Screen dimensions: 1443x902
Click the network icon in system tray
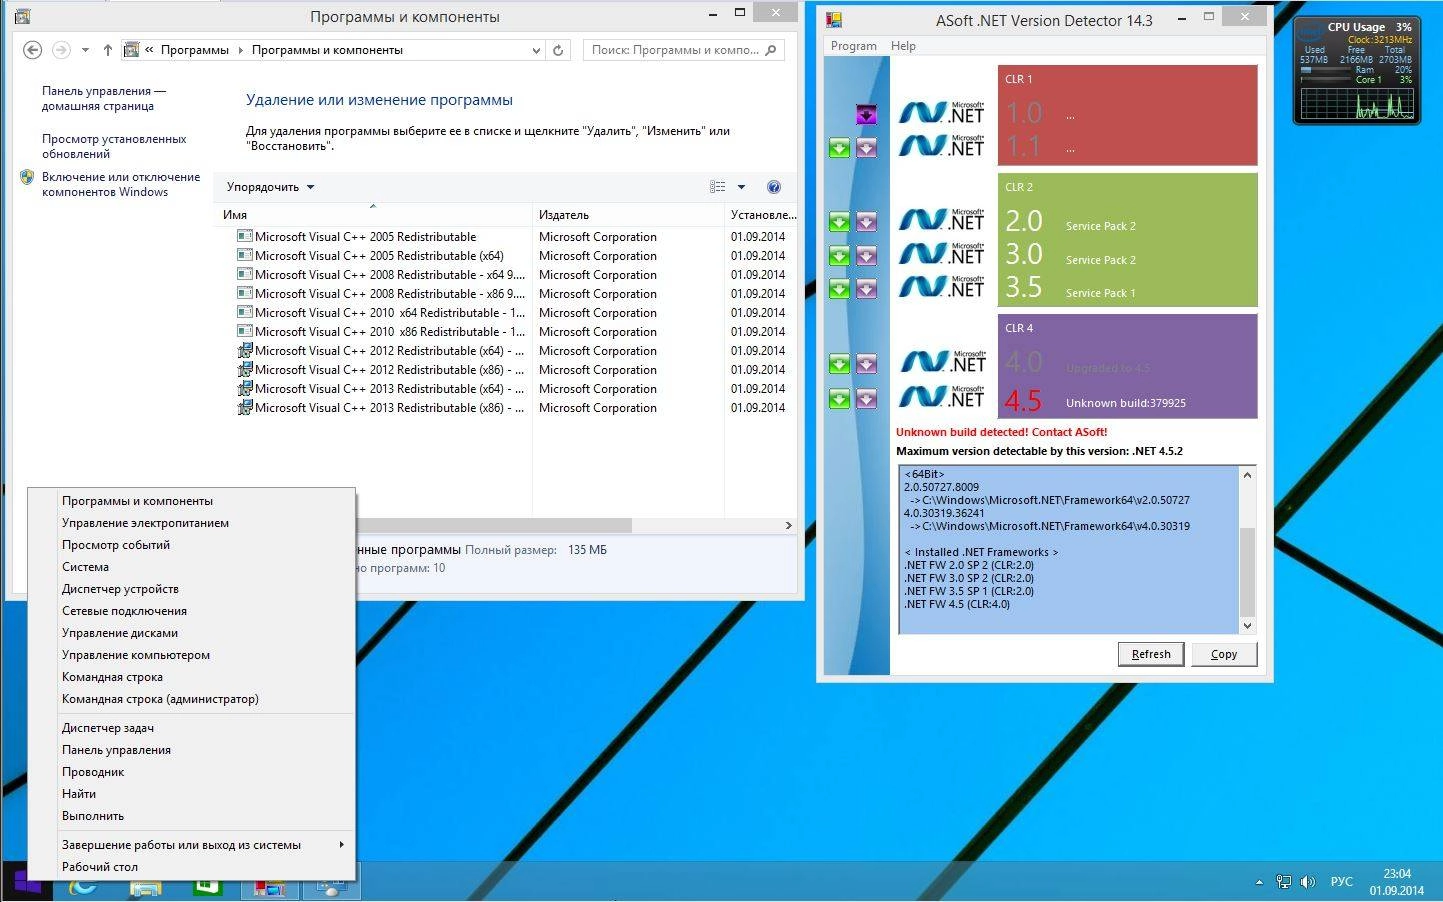[x=1284, y=882]
